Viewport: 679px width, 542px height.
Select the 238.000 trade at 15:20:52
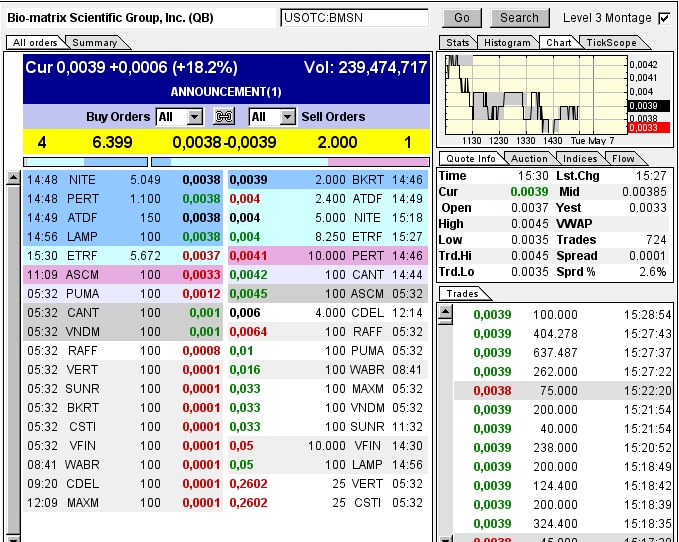point(563,448)
